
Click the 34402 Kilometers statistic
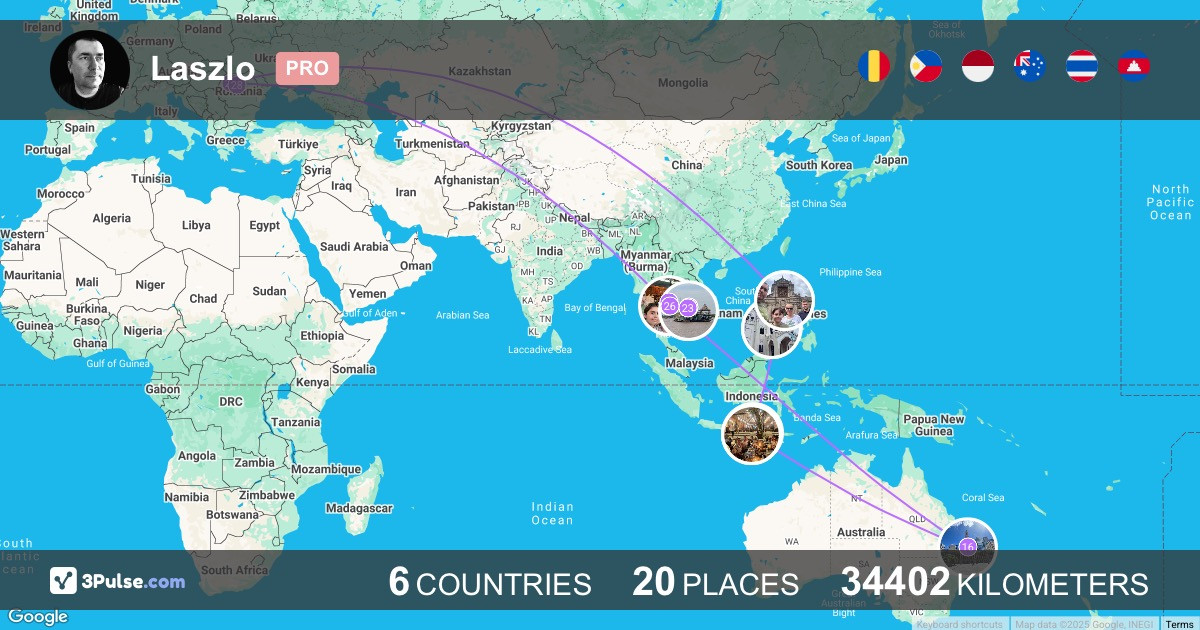tap(994, 582)
